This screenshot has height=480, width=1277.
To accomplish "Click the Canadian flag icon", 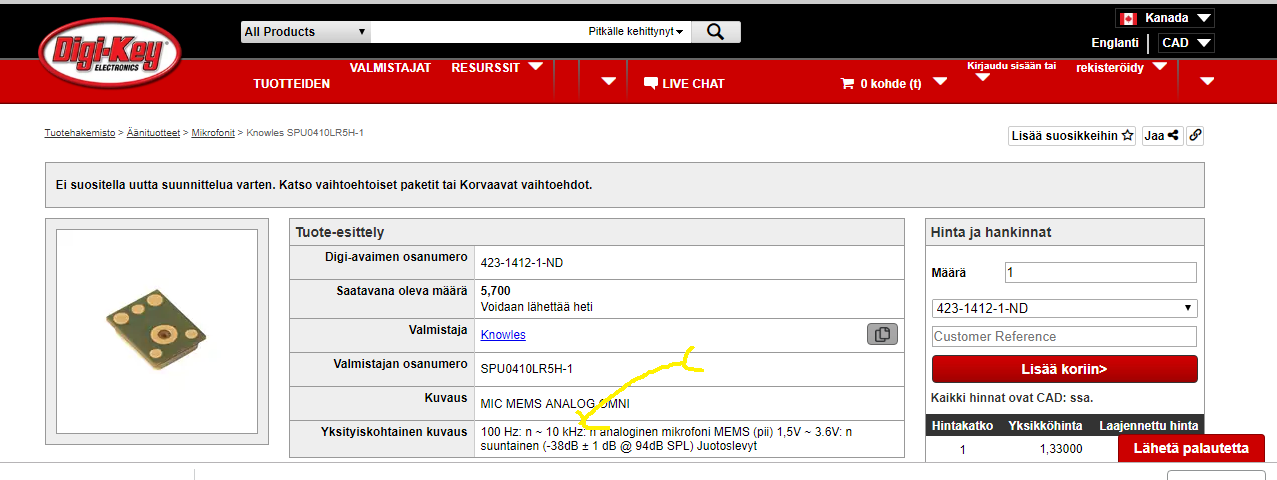I will (1128, 18).
